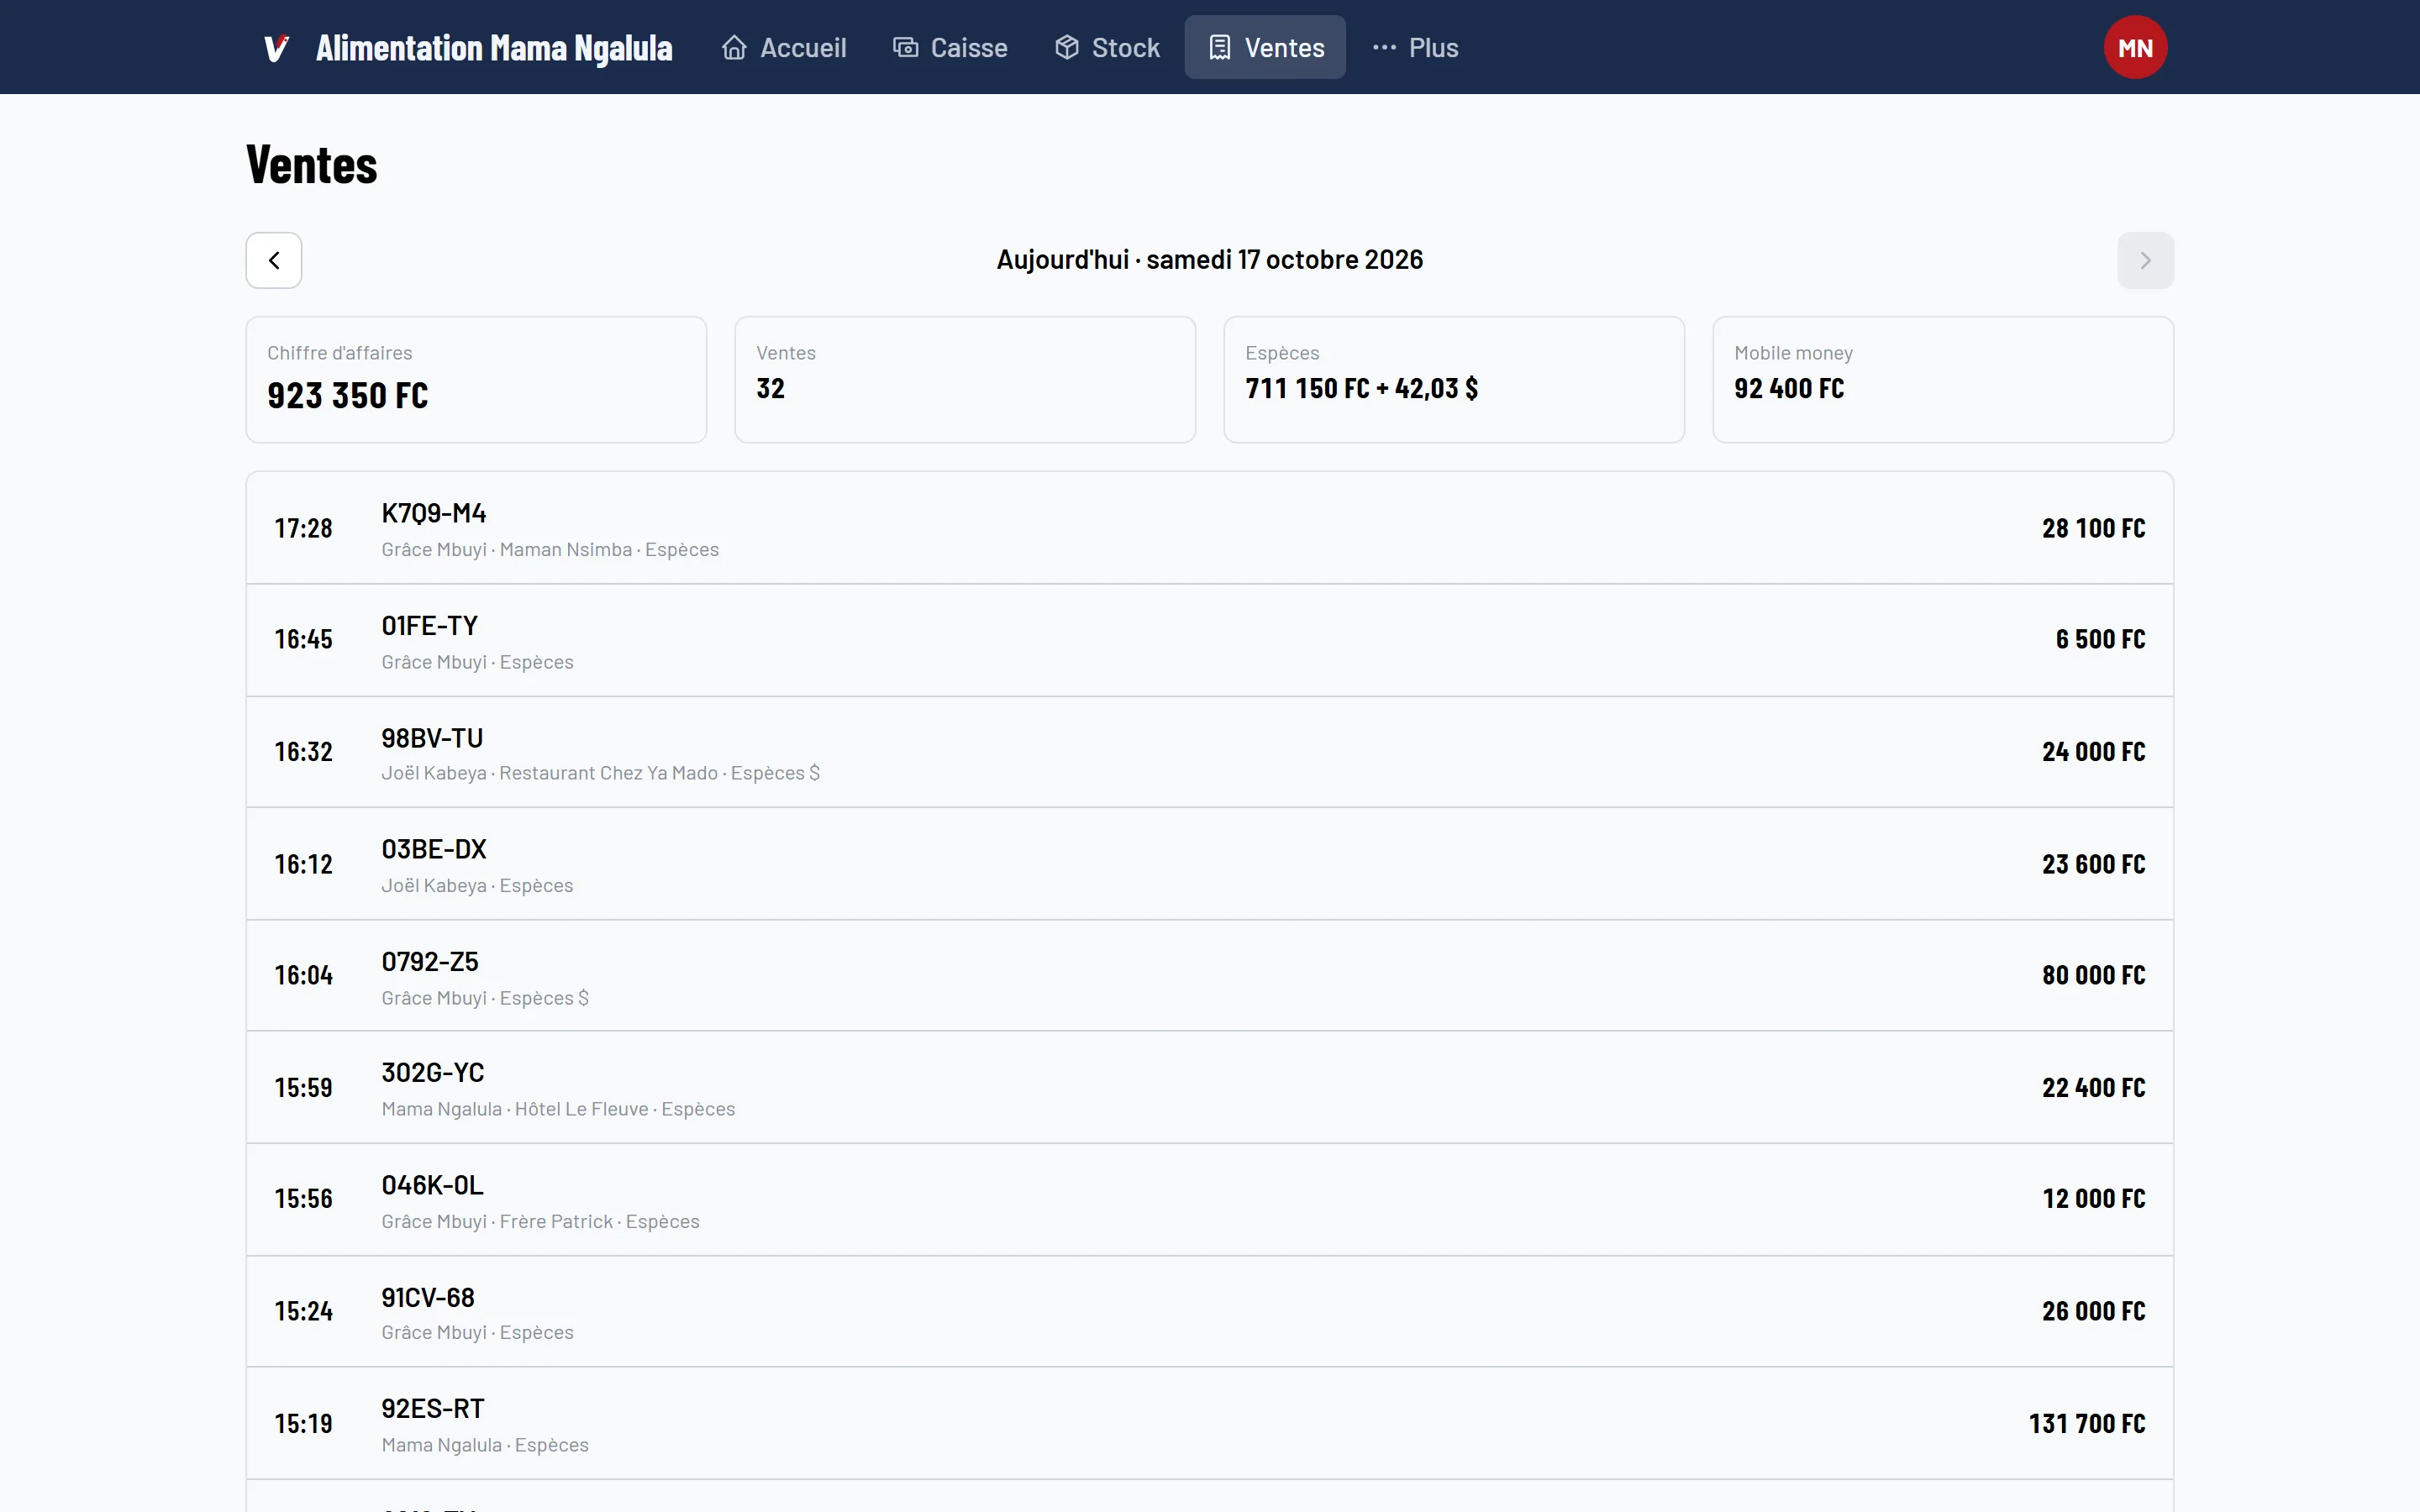Click the Espèces summary card

point(1454,380)
